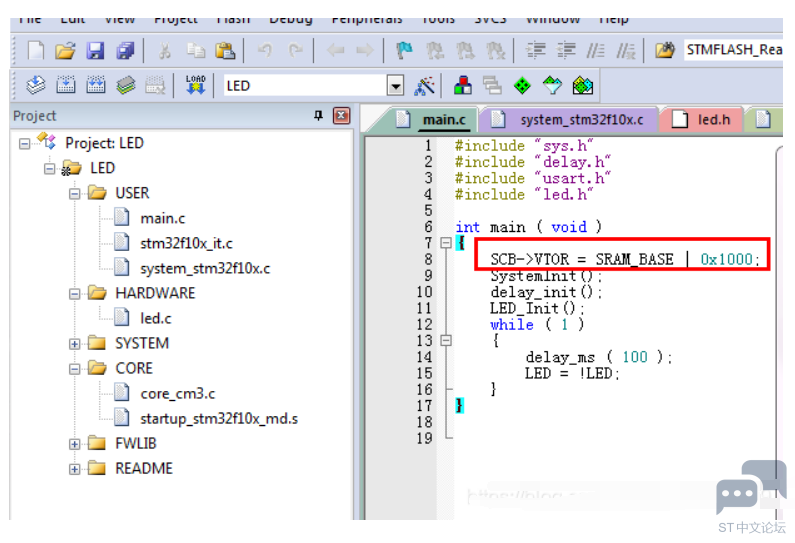The height and width of the screenshot is (543, 795).
Task: Cut selection using the scissors icon
Action: pyautogui.click(x=164, y=51)
